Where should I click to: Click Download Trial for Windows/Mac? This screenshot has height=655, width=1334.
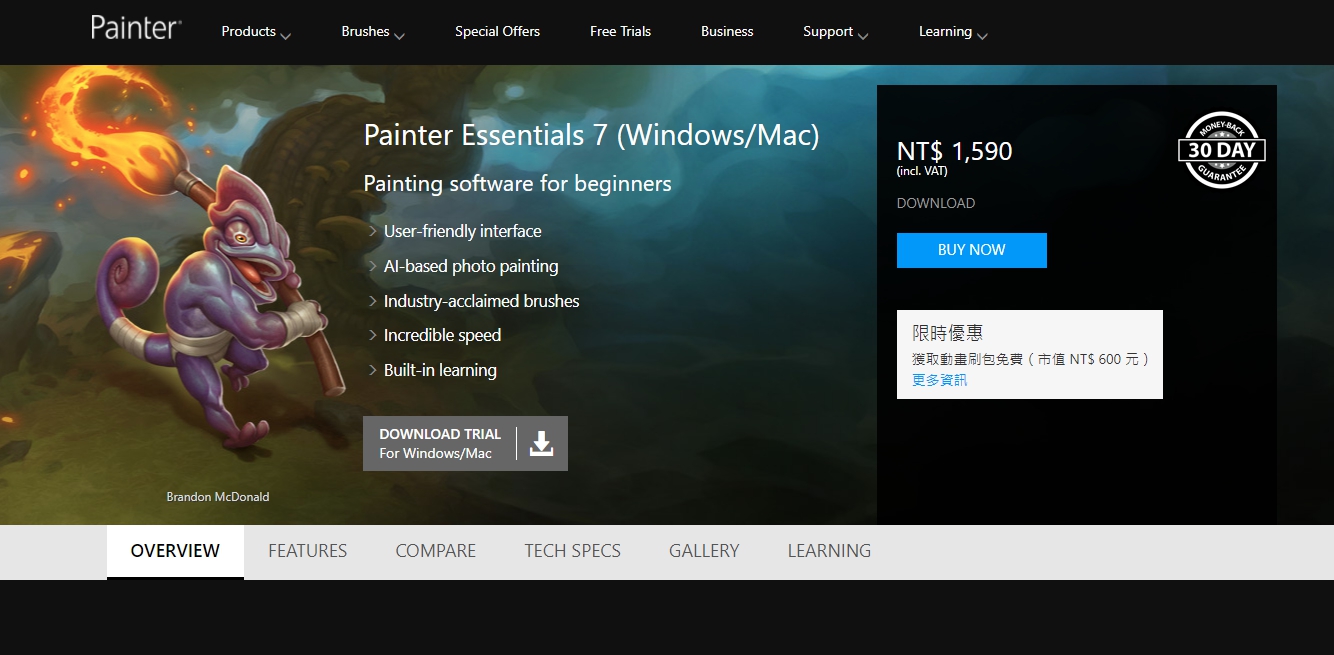tap(440, 443)
